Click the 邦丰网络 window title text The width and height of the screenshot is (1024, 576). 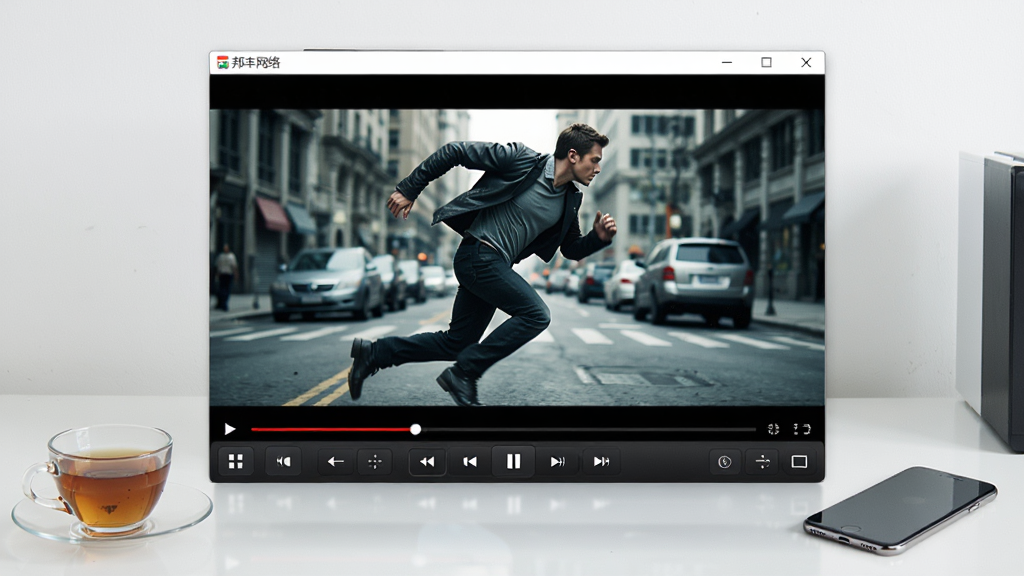[x=256, y=62]
